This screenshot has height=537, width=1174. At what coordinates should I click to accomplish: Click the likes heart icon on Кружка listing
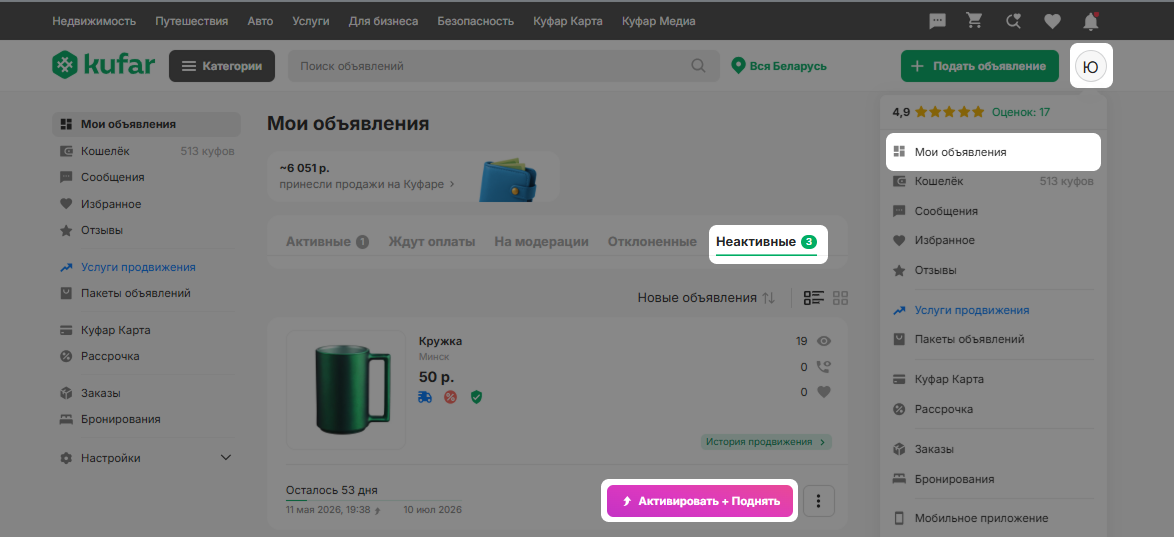point(824,392)
